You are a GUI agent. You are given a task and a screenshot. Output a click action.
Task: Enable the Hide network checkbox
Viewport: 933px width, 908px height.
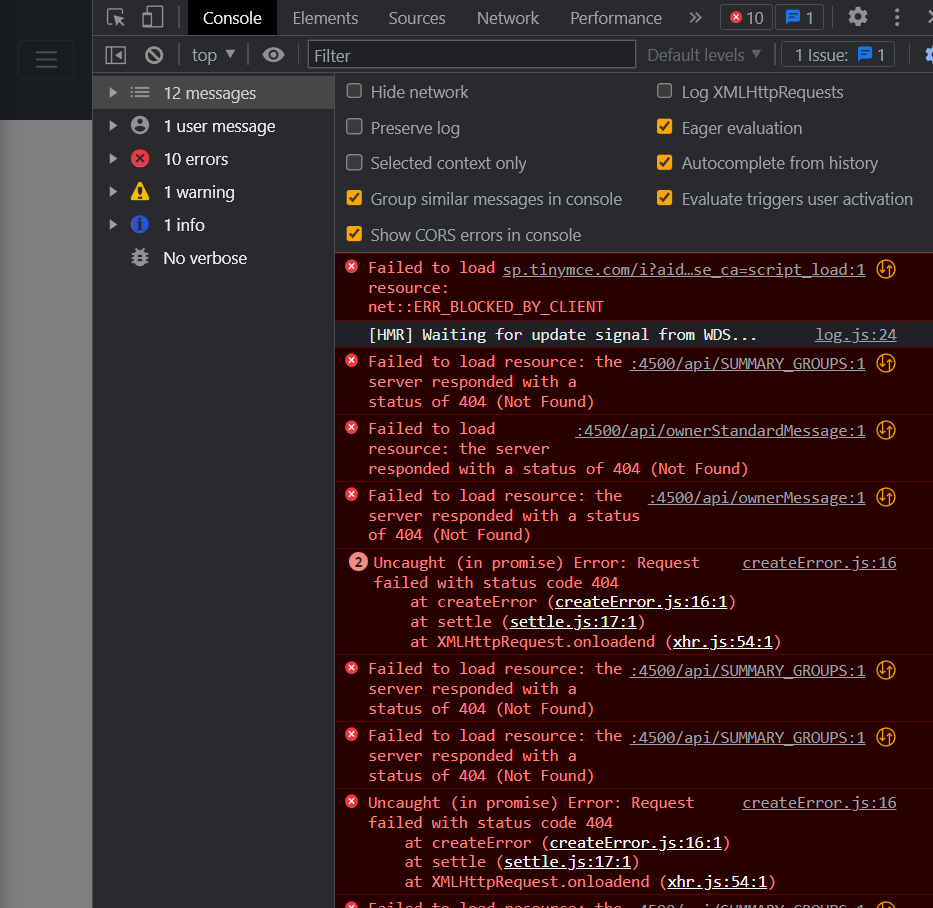click(x=354, y=90)
